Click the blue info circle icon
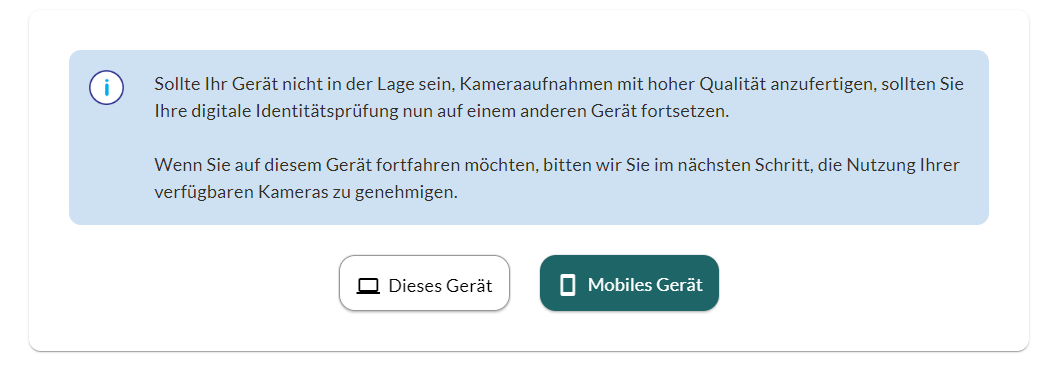This screenshot has width=1049, height=370. pos(106,88)
